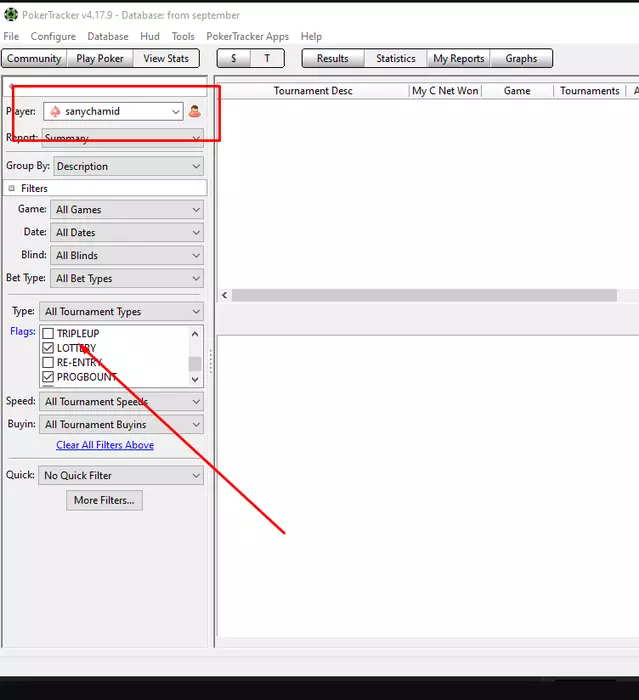Open the player selection person icon

pyautogui.click(x=194, y=111)
